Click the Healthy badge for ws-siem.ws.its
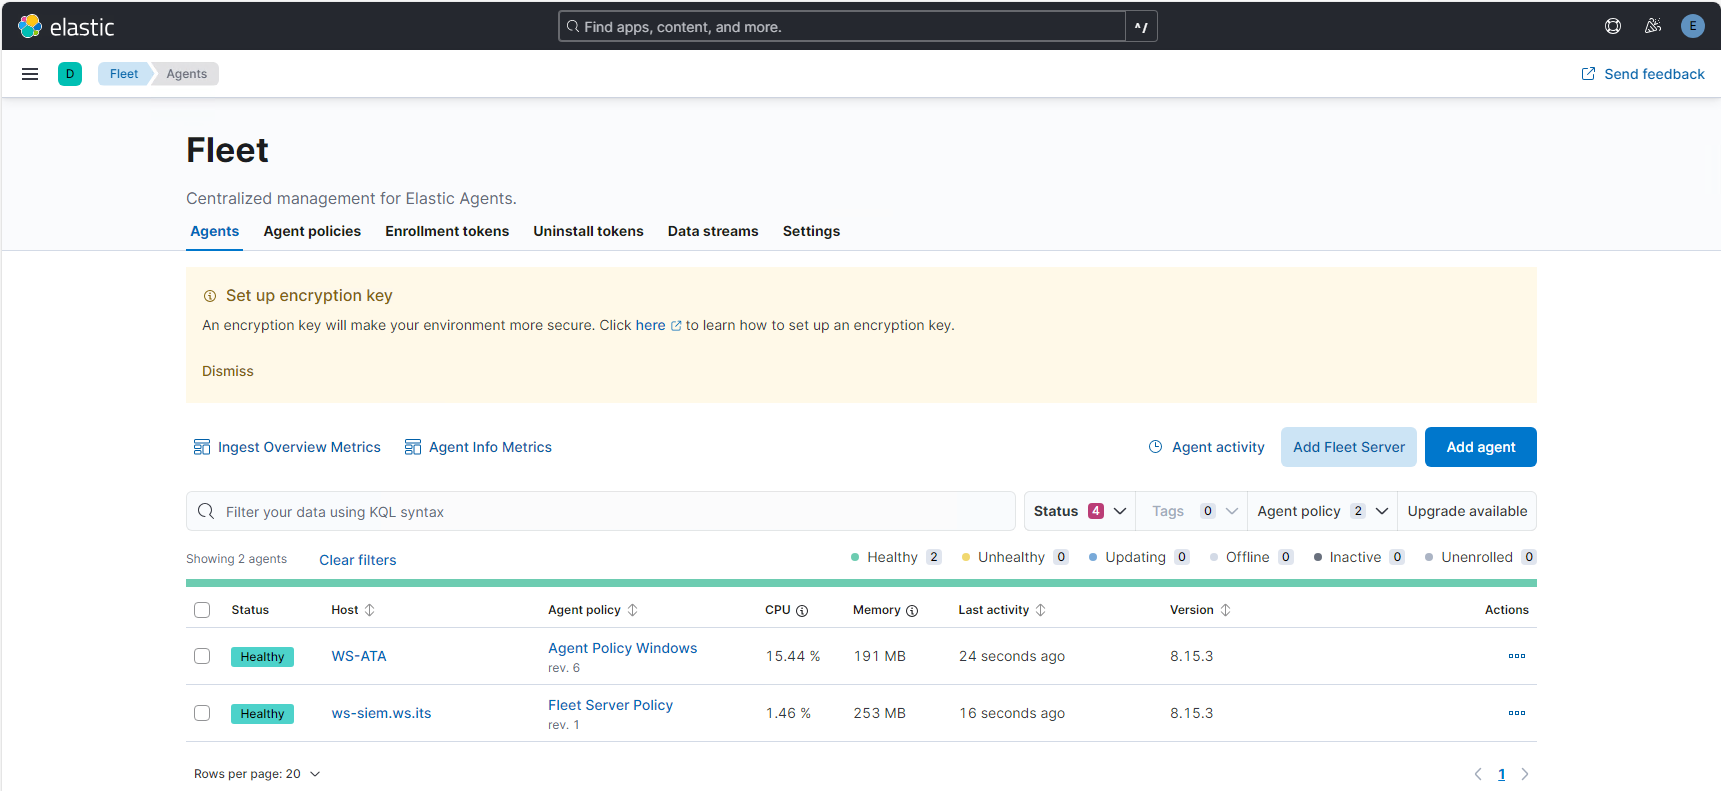 [262, 714]
